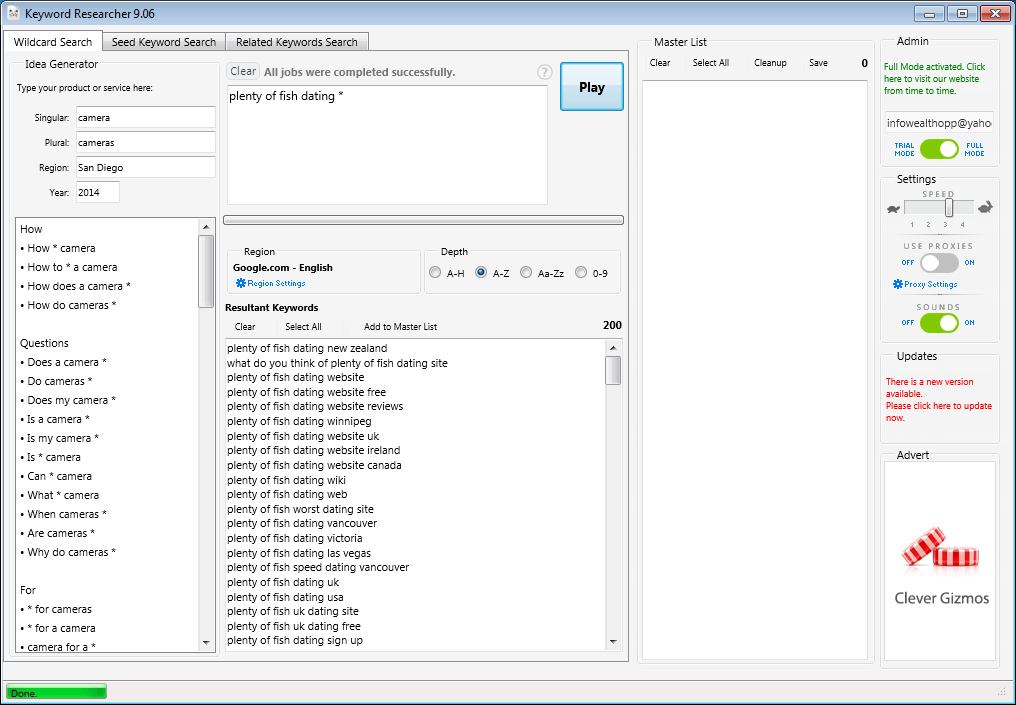This screenshot has width=1016, height=705.
Task: Select result 'plenty of fish uk dating free'
Action: pos(294,626)
